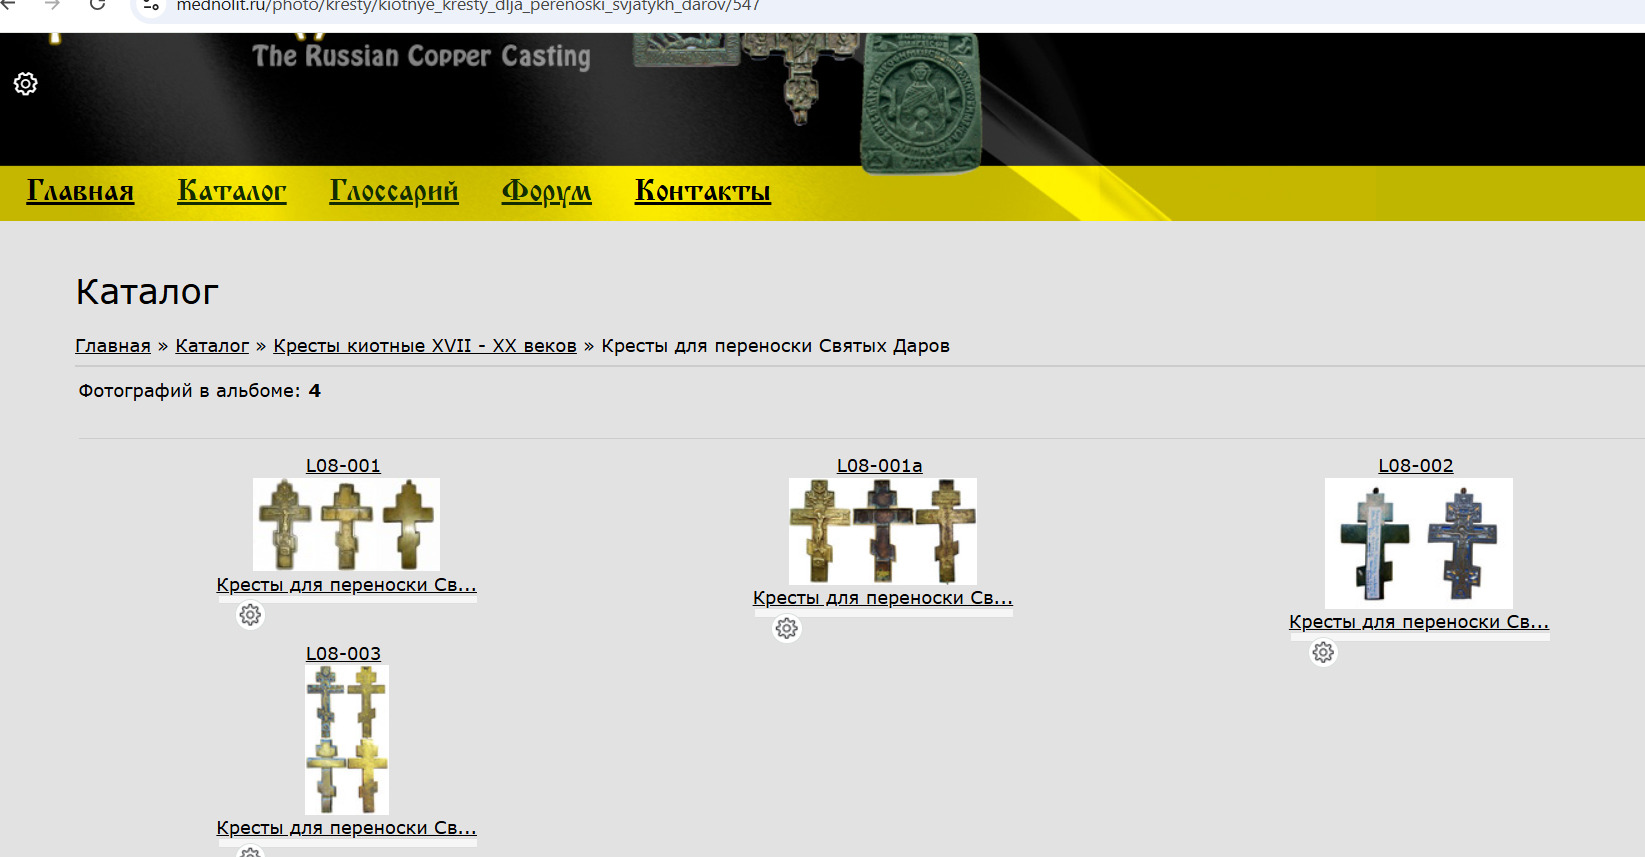Viewport: 1645px width, 857px height.
Task: Go to Глоссарий in the navigation bar
Action: coord(394,191)
